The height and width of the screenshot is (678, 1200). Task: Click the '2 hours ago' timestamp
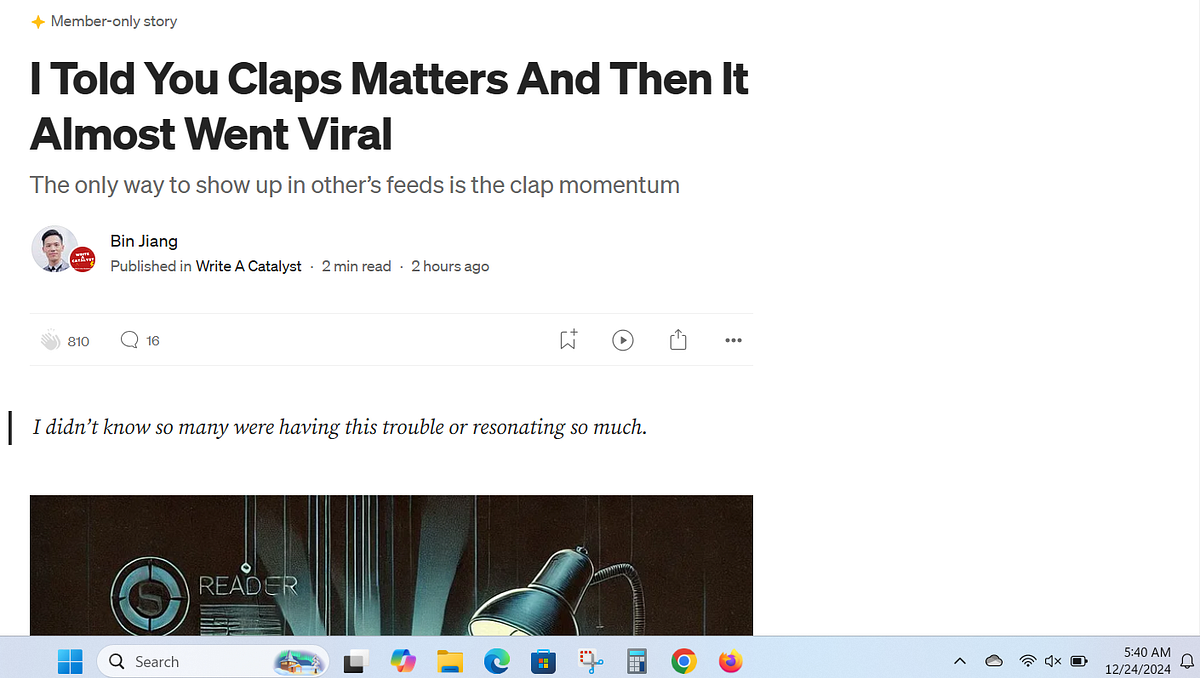point(450,266)
